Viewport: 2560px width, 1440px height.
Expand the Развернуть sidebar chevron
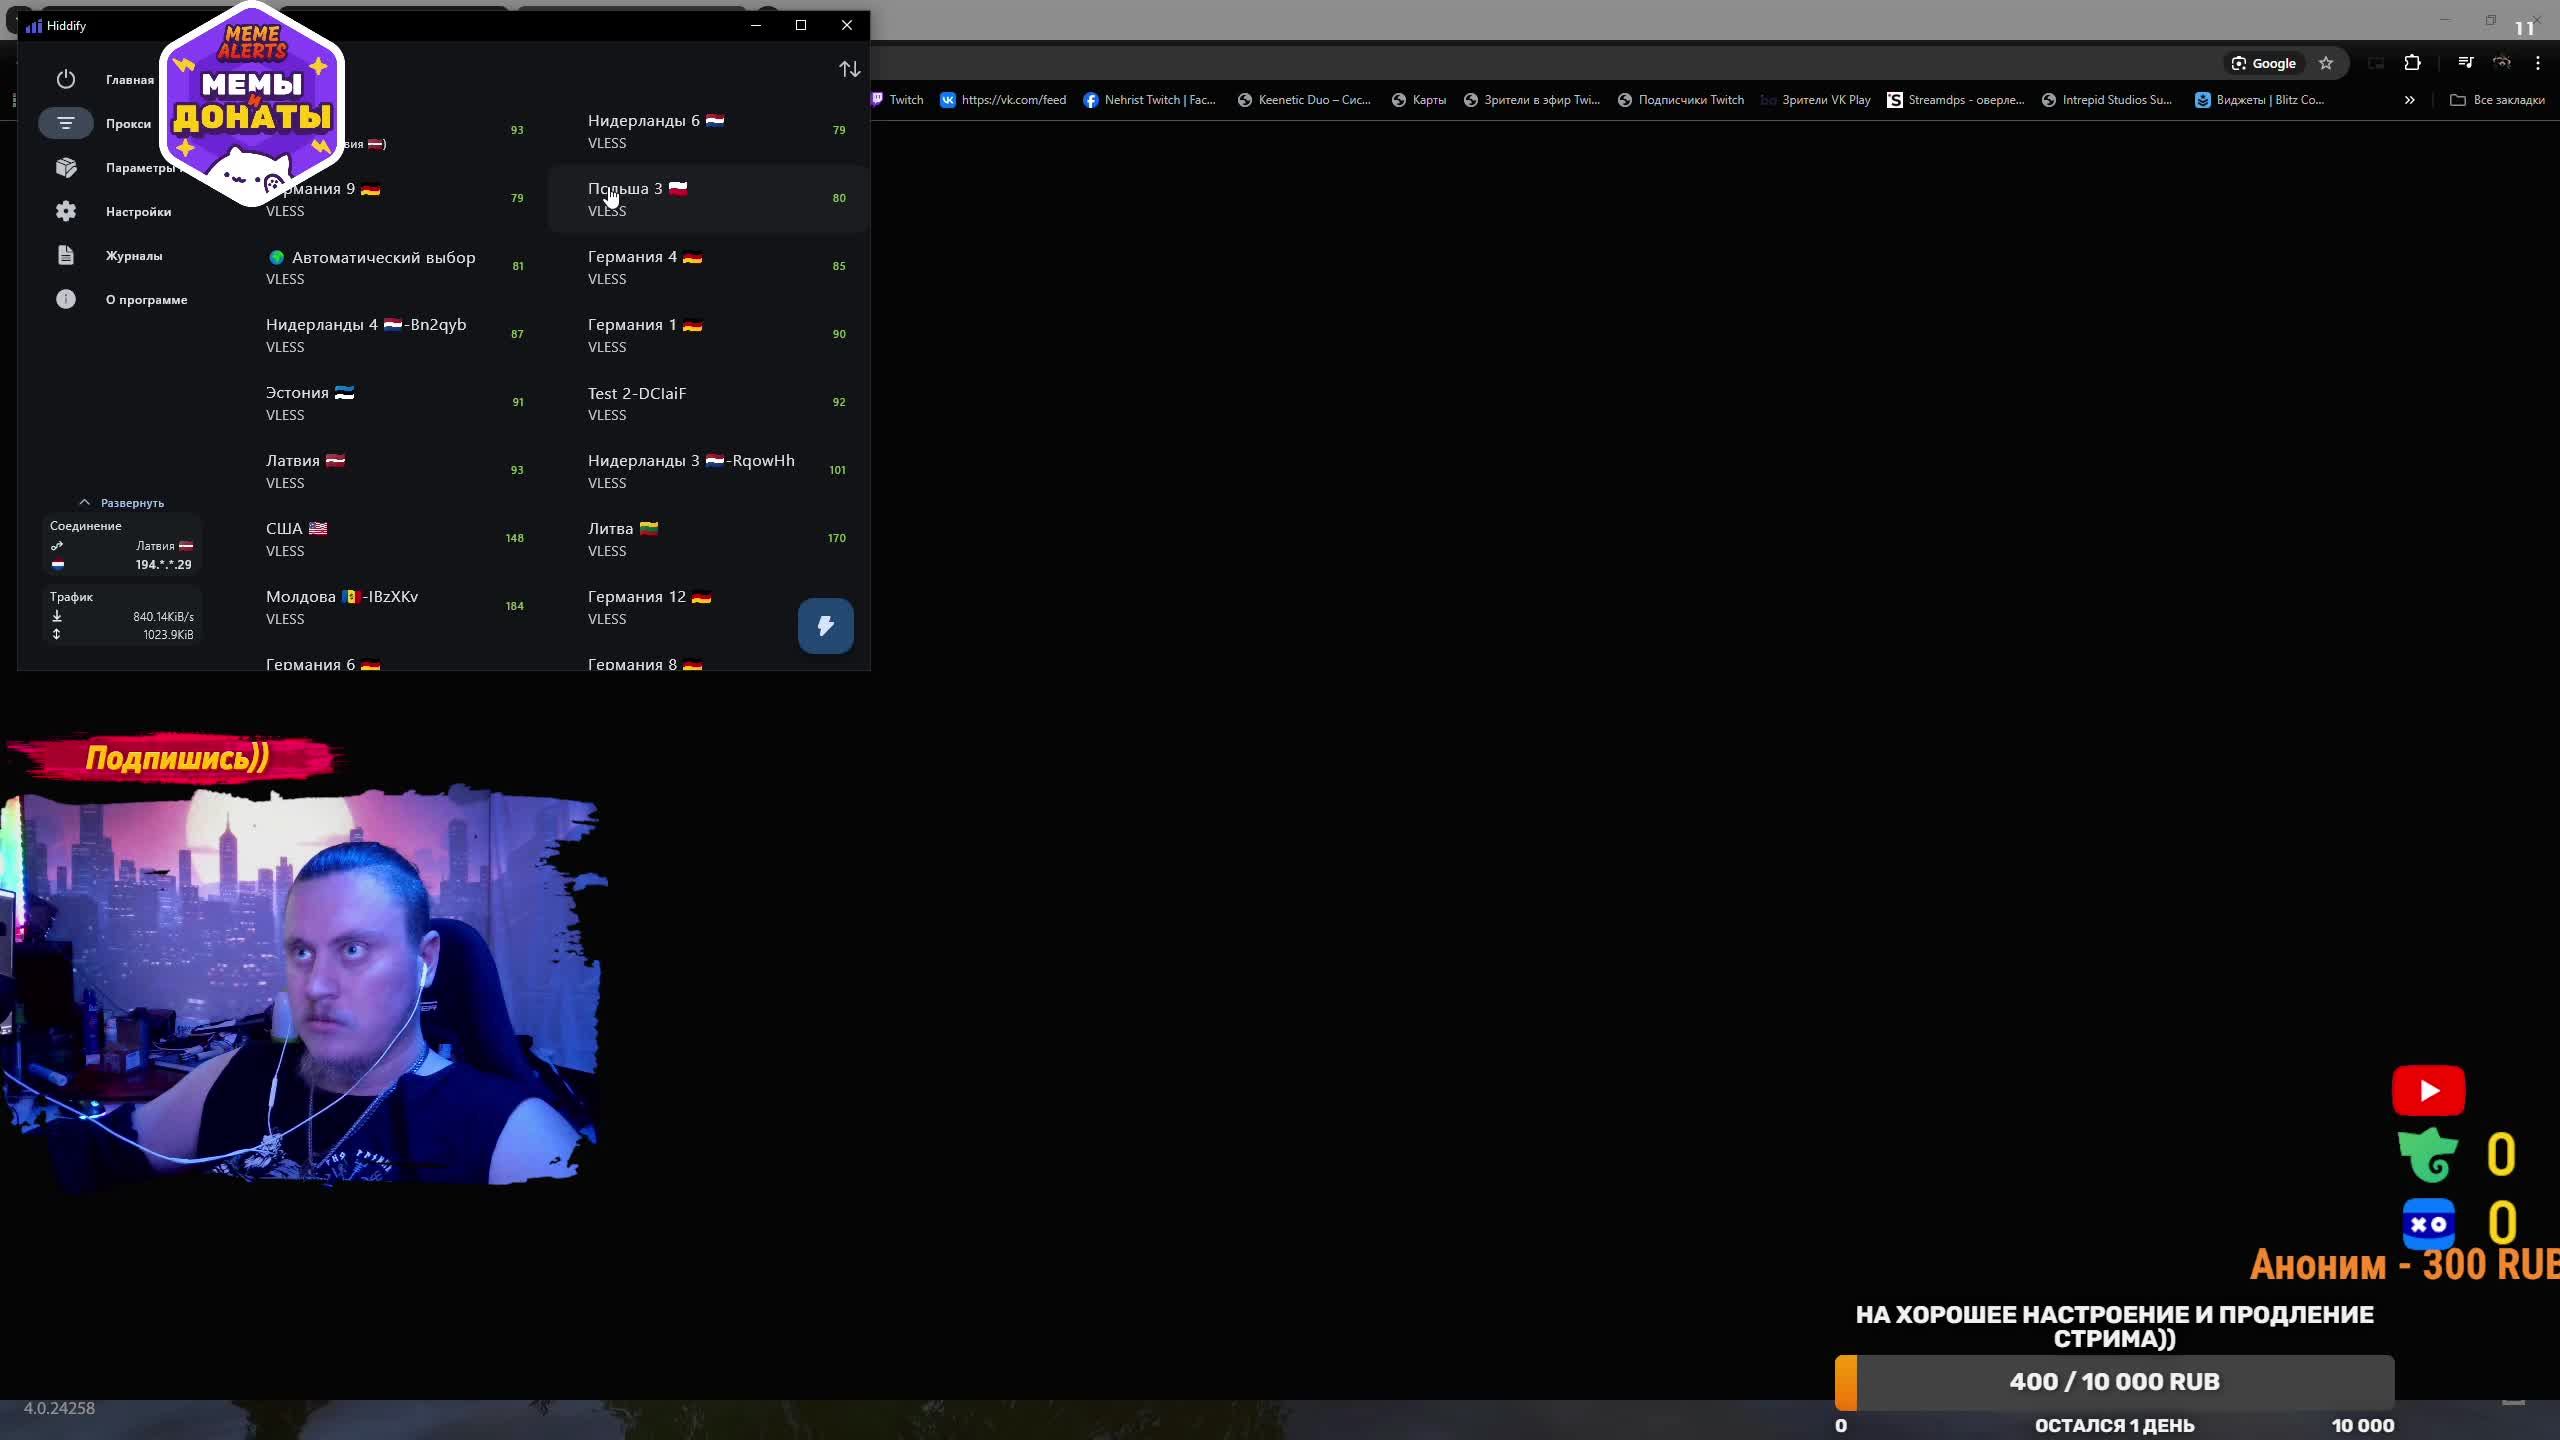pos(85,502)
